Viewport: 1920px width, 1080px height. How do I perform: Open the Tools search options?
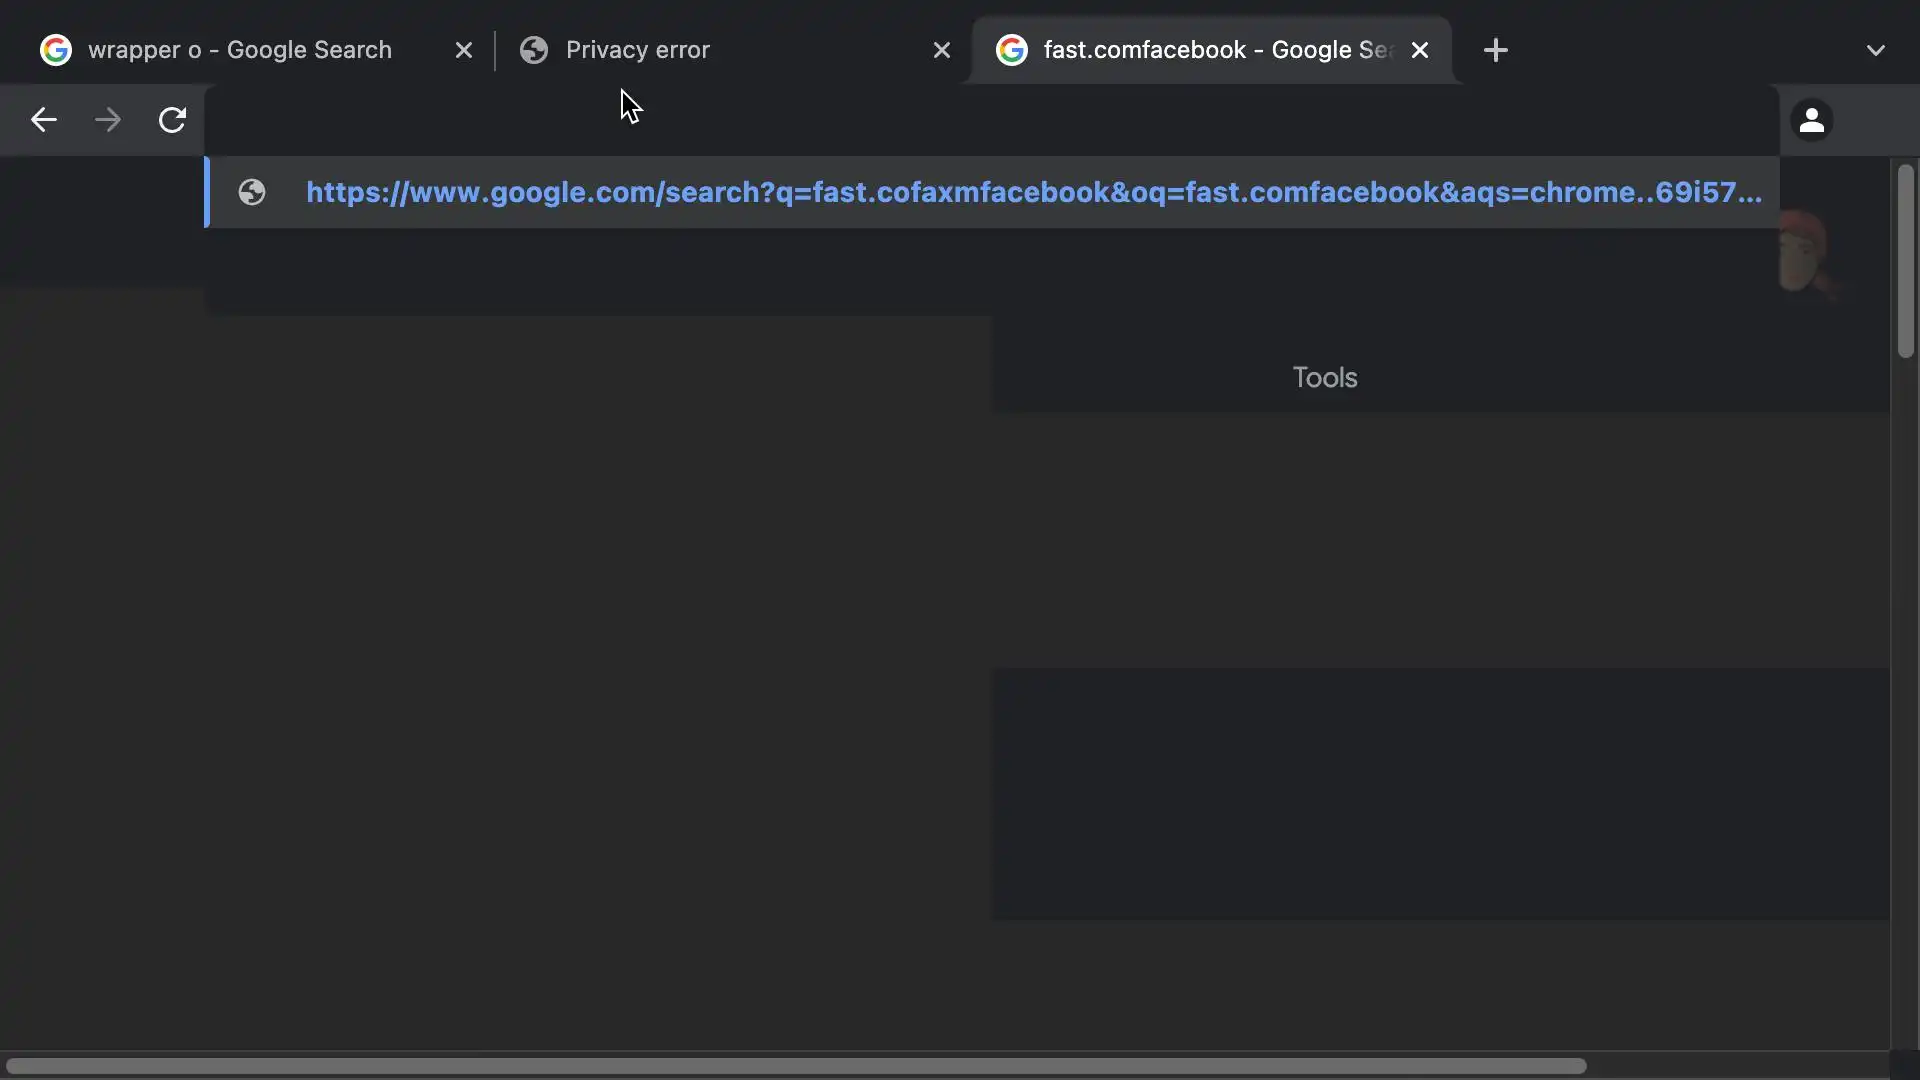pyautogui.click(x=1324, y=377)
